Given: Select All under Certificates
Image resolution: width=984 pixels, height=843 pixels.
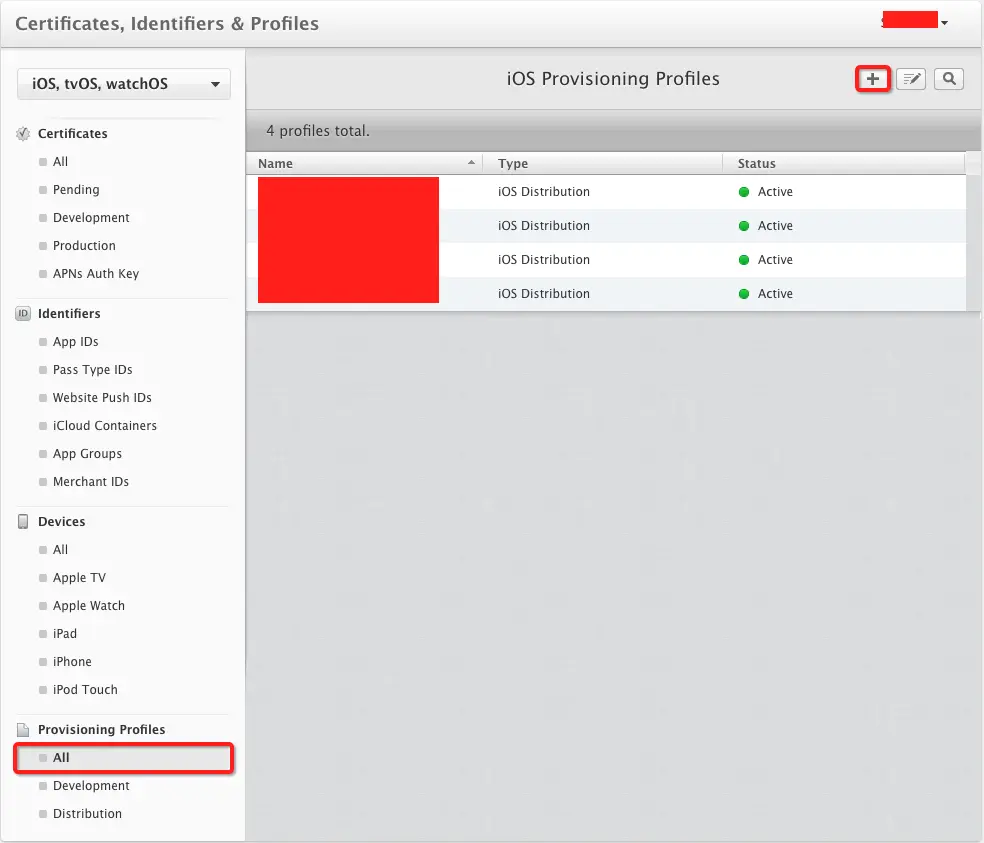Looking at the screenshot, I should pos(60,162).
